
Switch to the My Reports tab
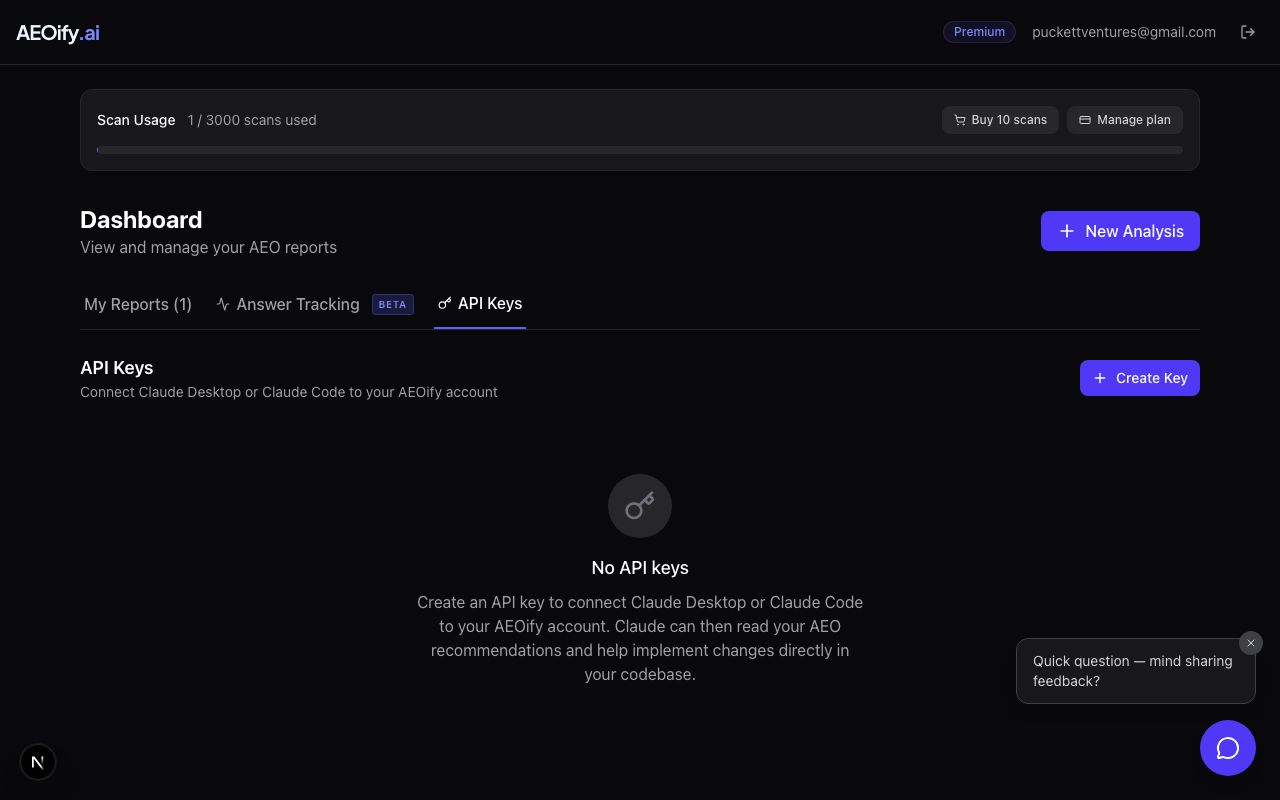click(x=137, y=304)
